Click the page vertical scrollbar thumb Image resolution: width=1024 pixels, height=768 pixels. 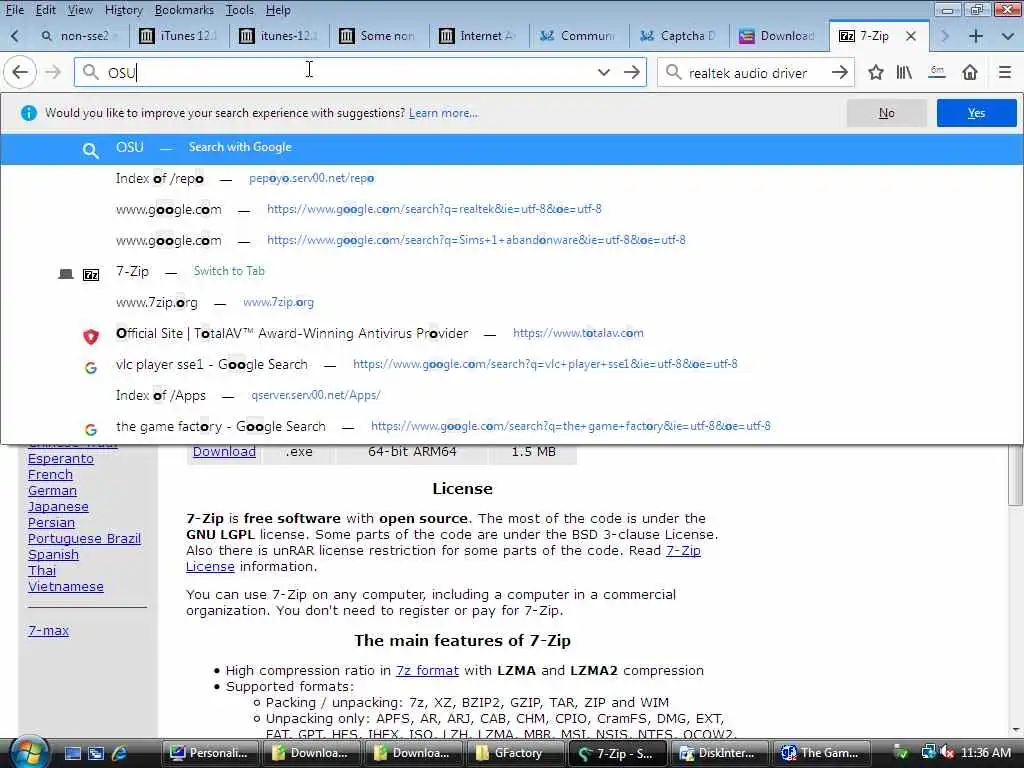point(1015,475)
